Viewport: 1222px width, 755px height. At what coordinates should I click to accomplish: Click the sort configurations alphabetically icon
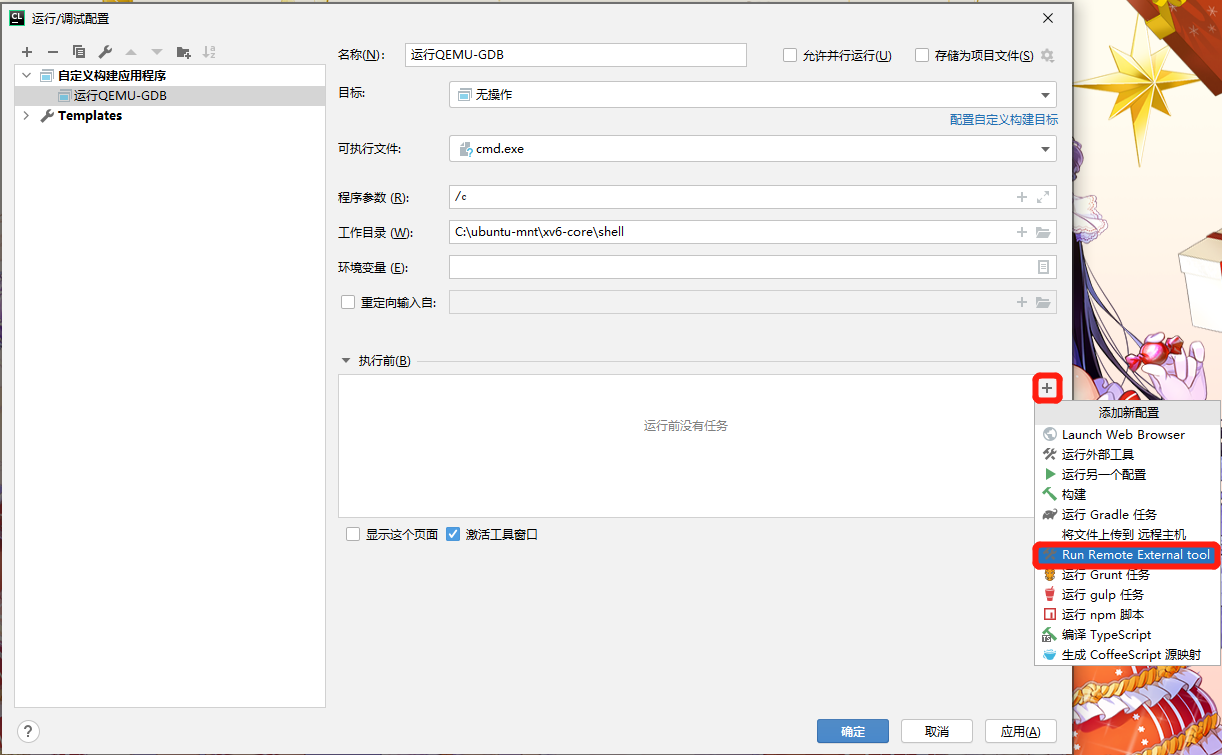pos(209,52)
